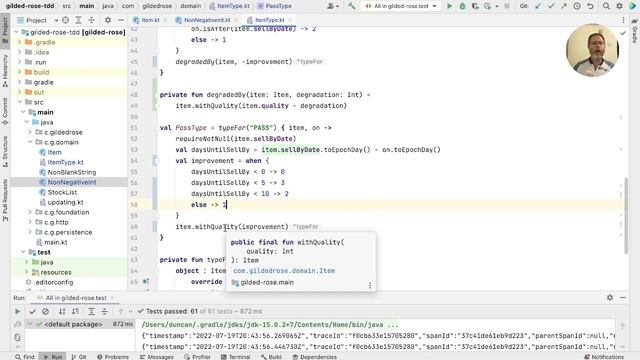The image size is (640, 360).
Task: Open popup more-options dots in documentation tooltip
Action: pyautogui.click(x=370, y=285)
